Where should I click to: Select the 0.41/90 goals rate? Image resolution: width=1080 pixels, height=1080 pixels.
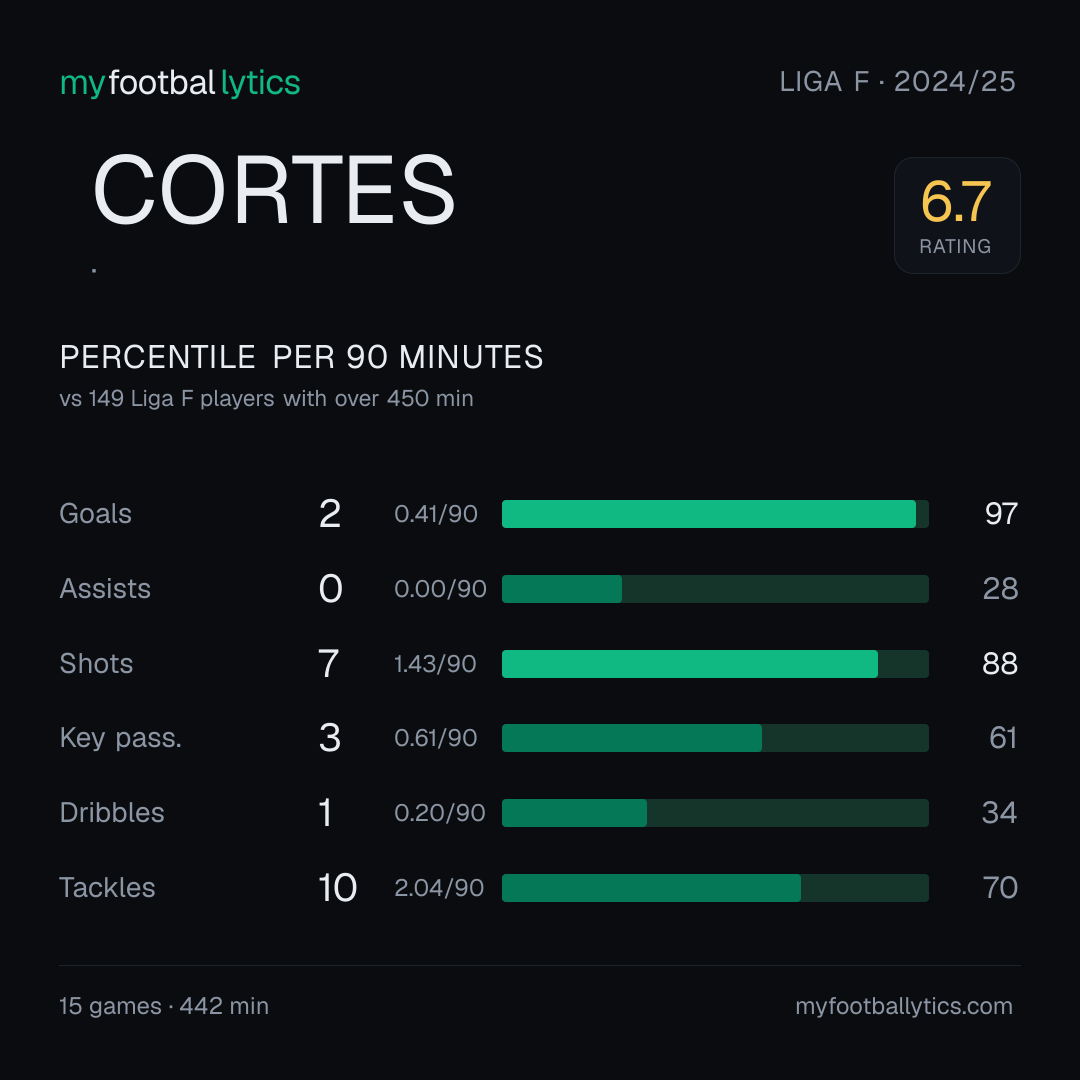[436, 514]
